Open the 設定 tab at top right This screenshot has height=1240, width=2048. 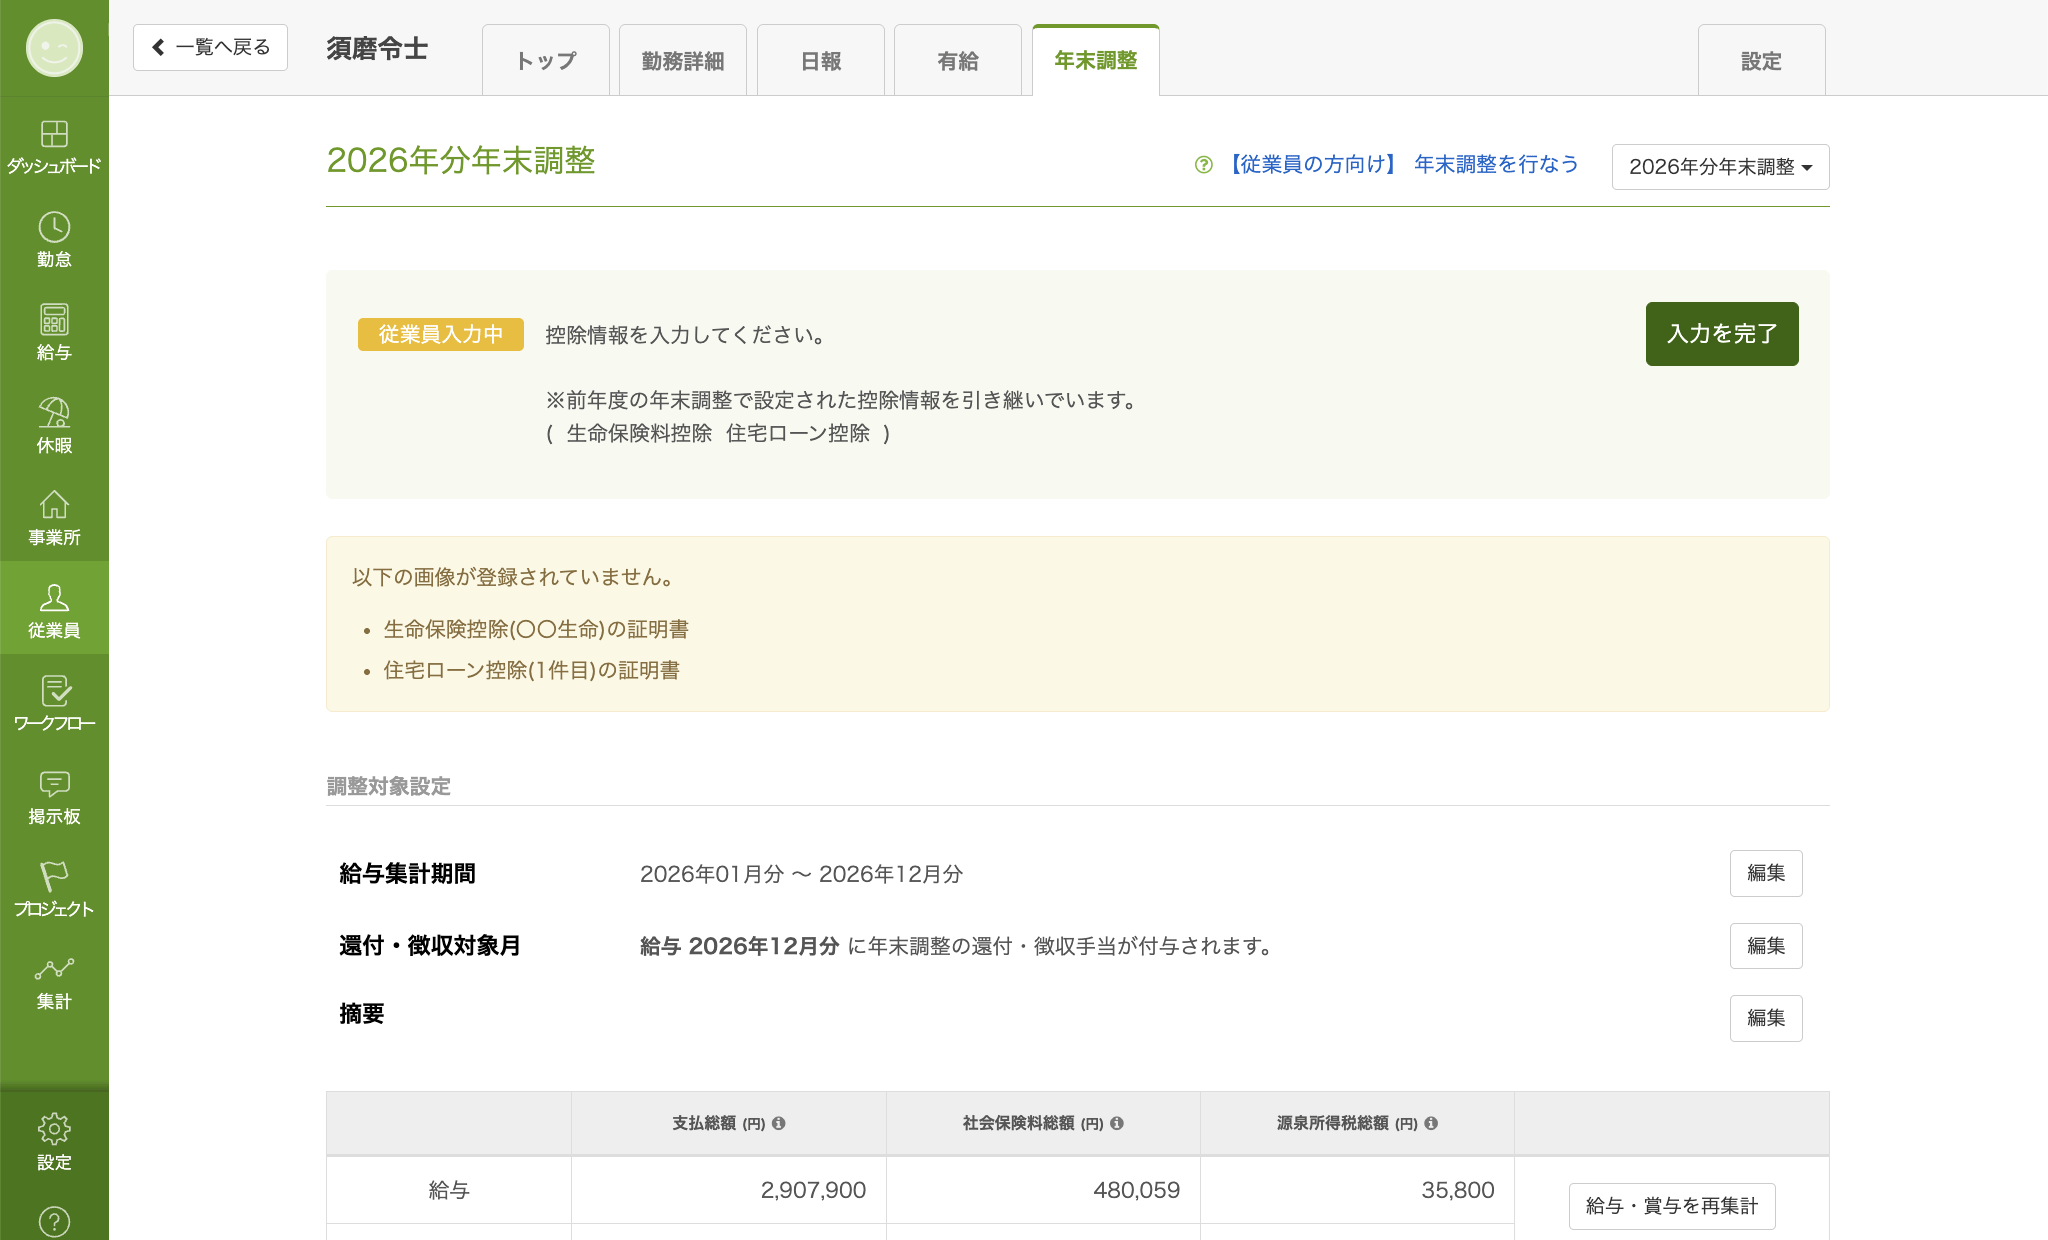[1762, 61]
